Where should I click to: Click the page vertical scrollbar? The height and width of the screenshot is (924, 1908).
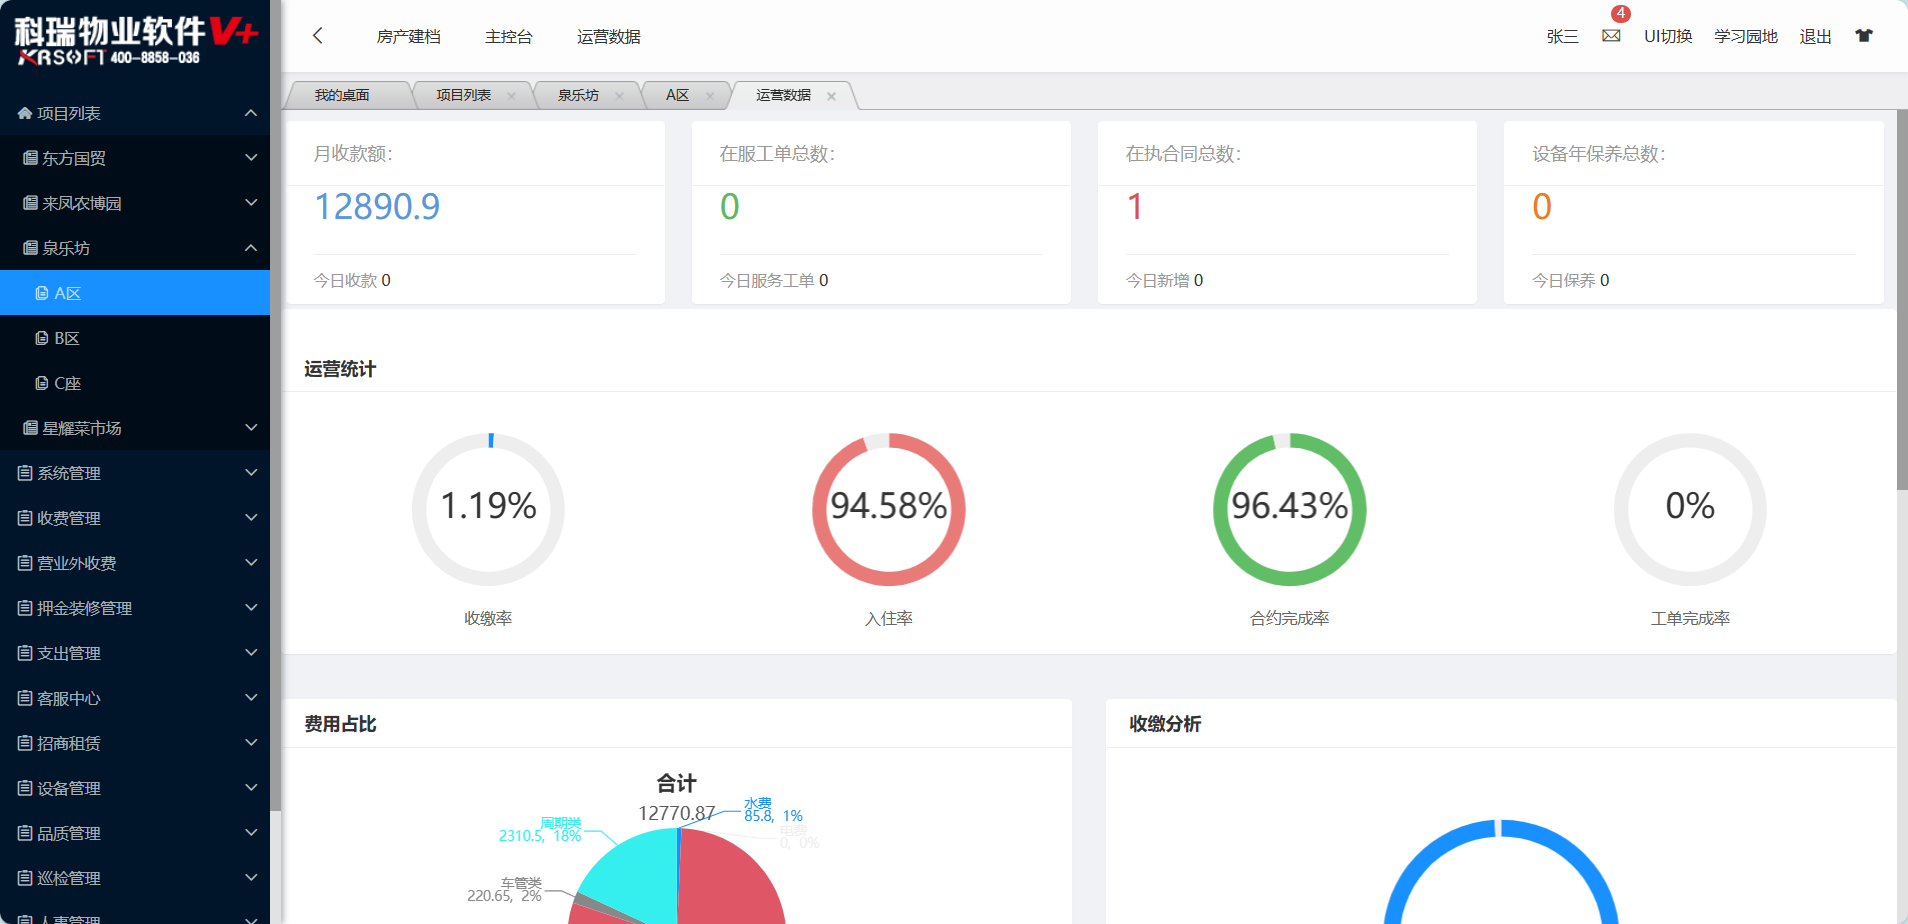point(1902,300)
